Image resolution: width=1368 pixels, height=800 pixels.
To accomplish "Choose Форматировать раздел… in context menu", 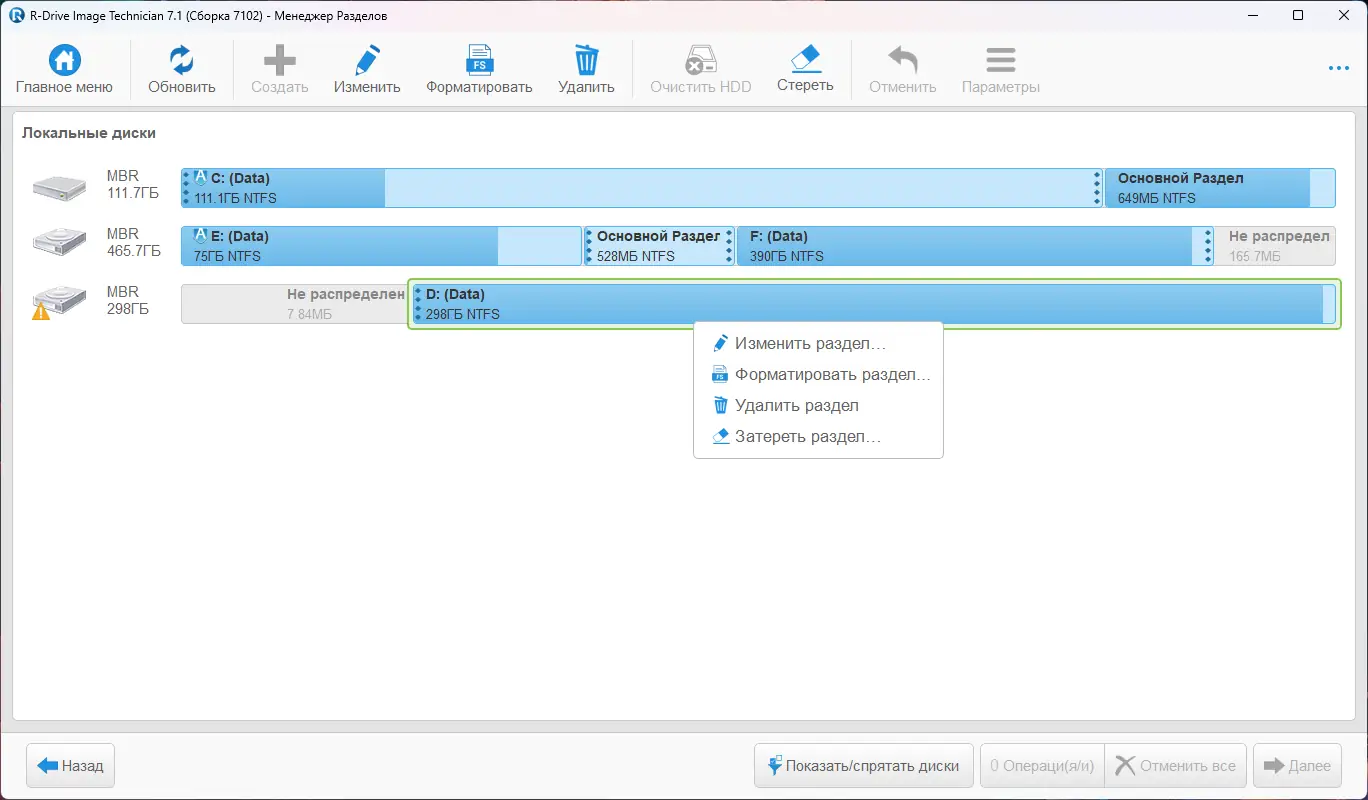I will pos(818,375).
